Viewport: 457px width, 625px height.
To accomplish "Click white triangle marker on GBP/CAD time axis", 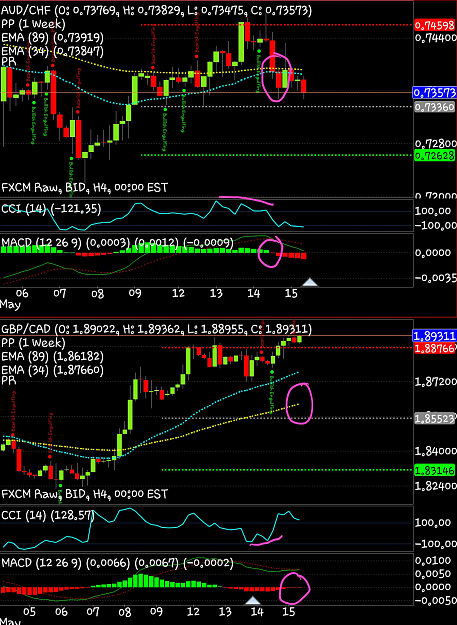I will 254,600.
